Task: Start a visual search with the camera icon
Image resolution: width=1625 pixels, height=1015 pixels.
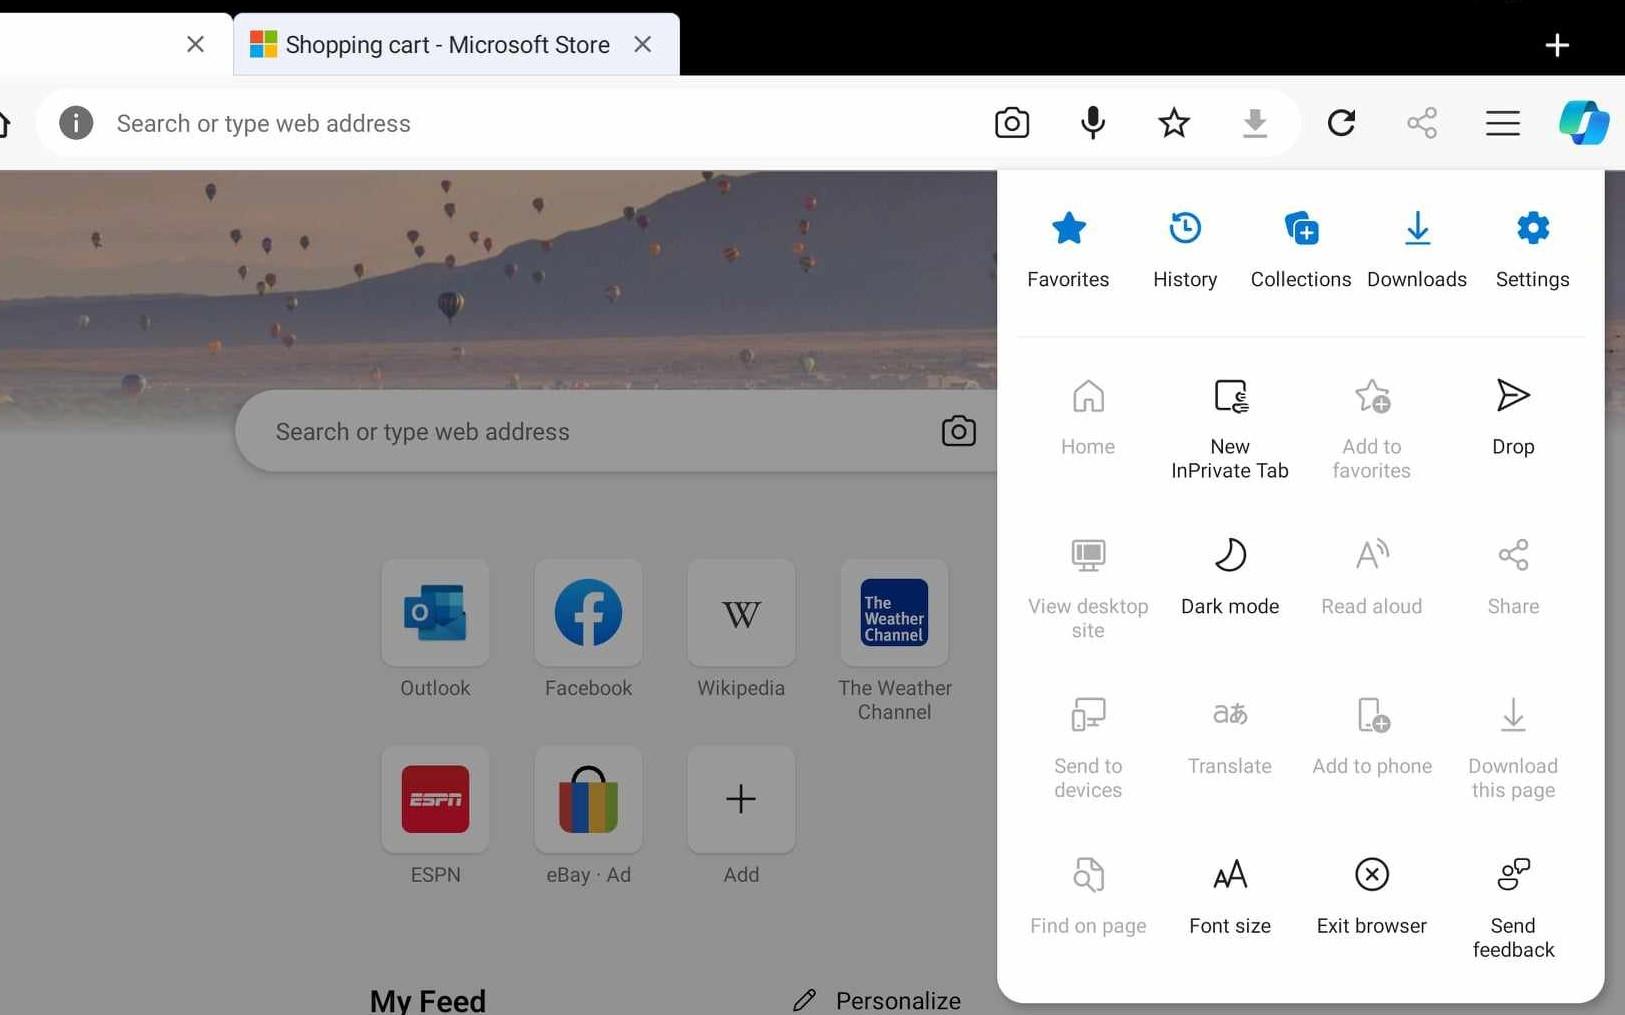Action: pyautogui.click(x=1011, y=123)
